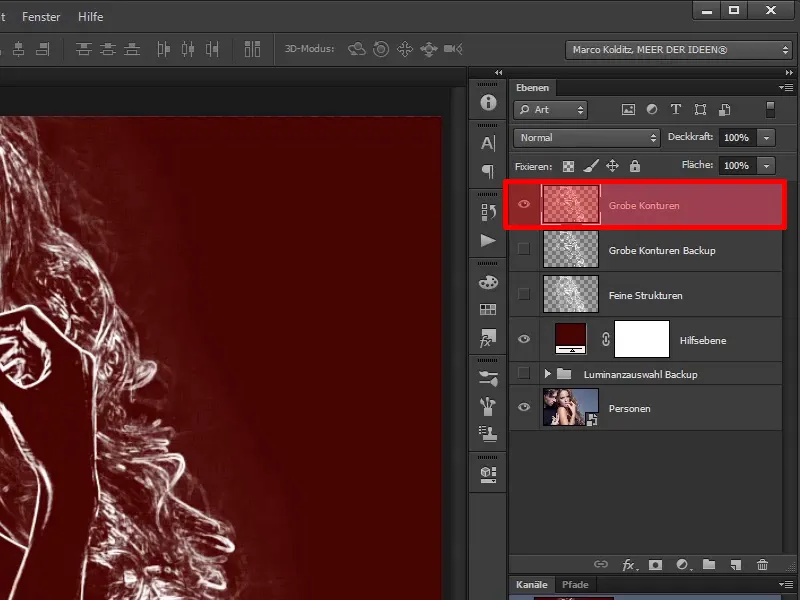Show the Grobe Konturen Backup layer
The height and width of the screenshot is (600, 800).
(523, 249)
